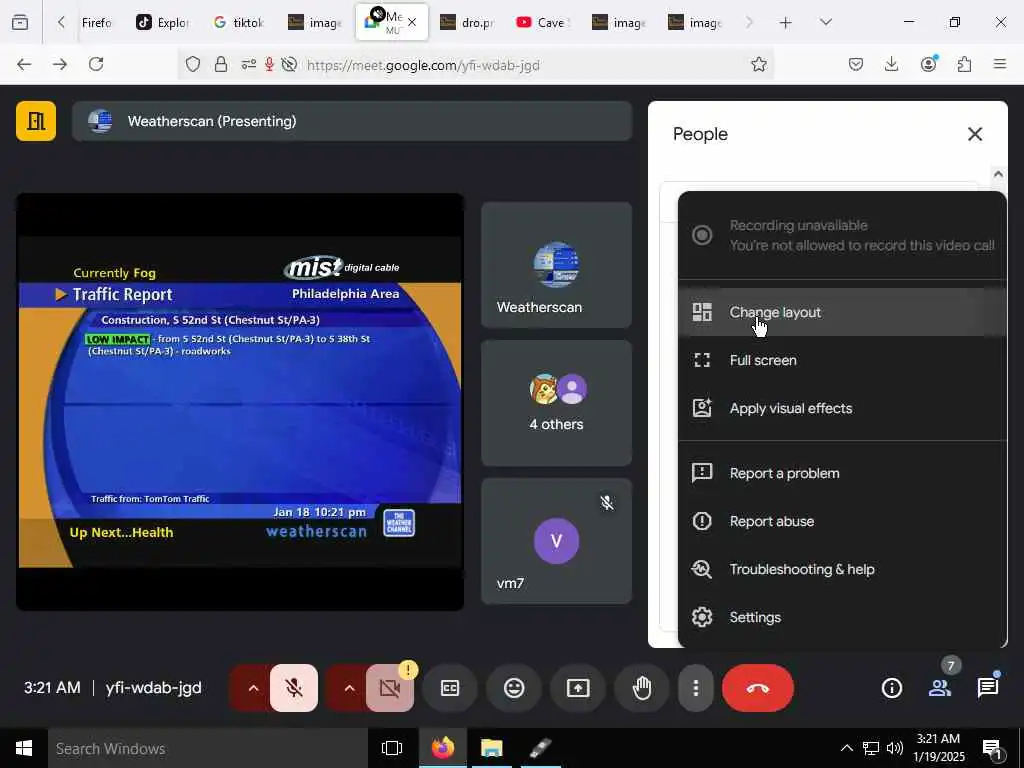Open the Action Center notifications
Screen dimensions: 1024x768
point(993,748)
